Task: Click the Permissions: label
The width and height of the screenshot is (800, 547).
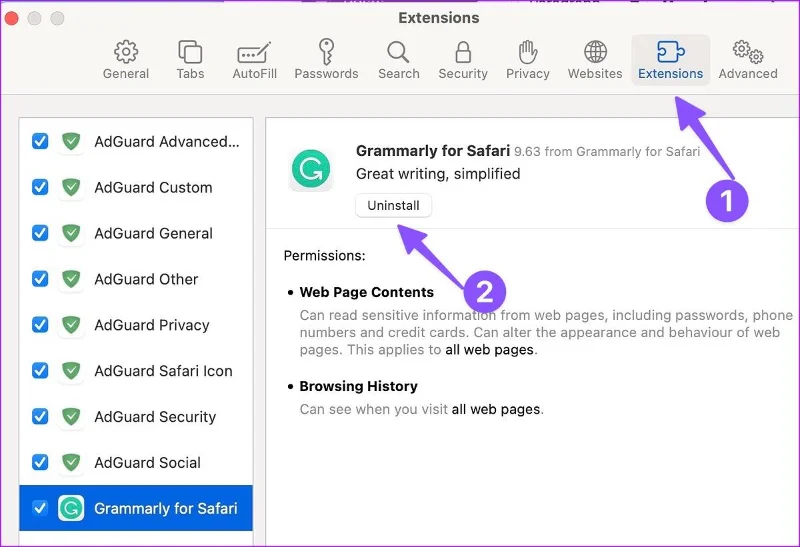Action: (x=324, y=256)
